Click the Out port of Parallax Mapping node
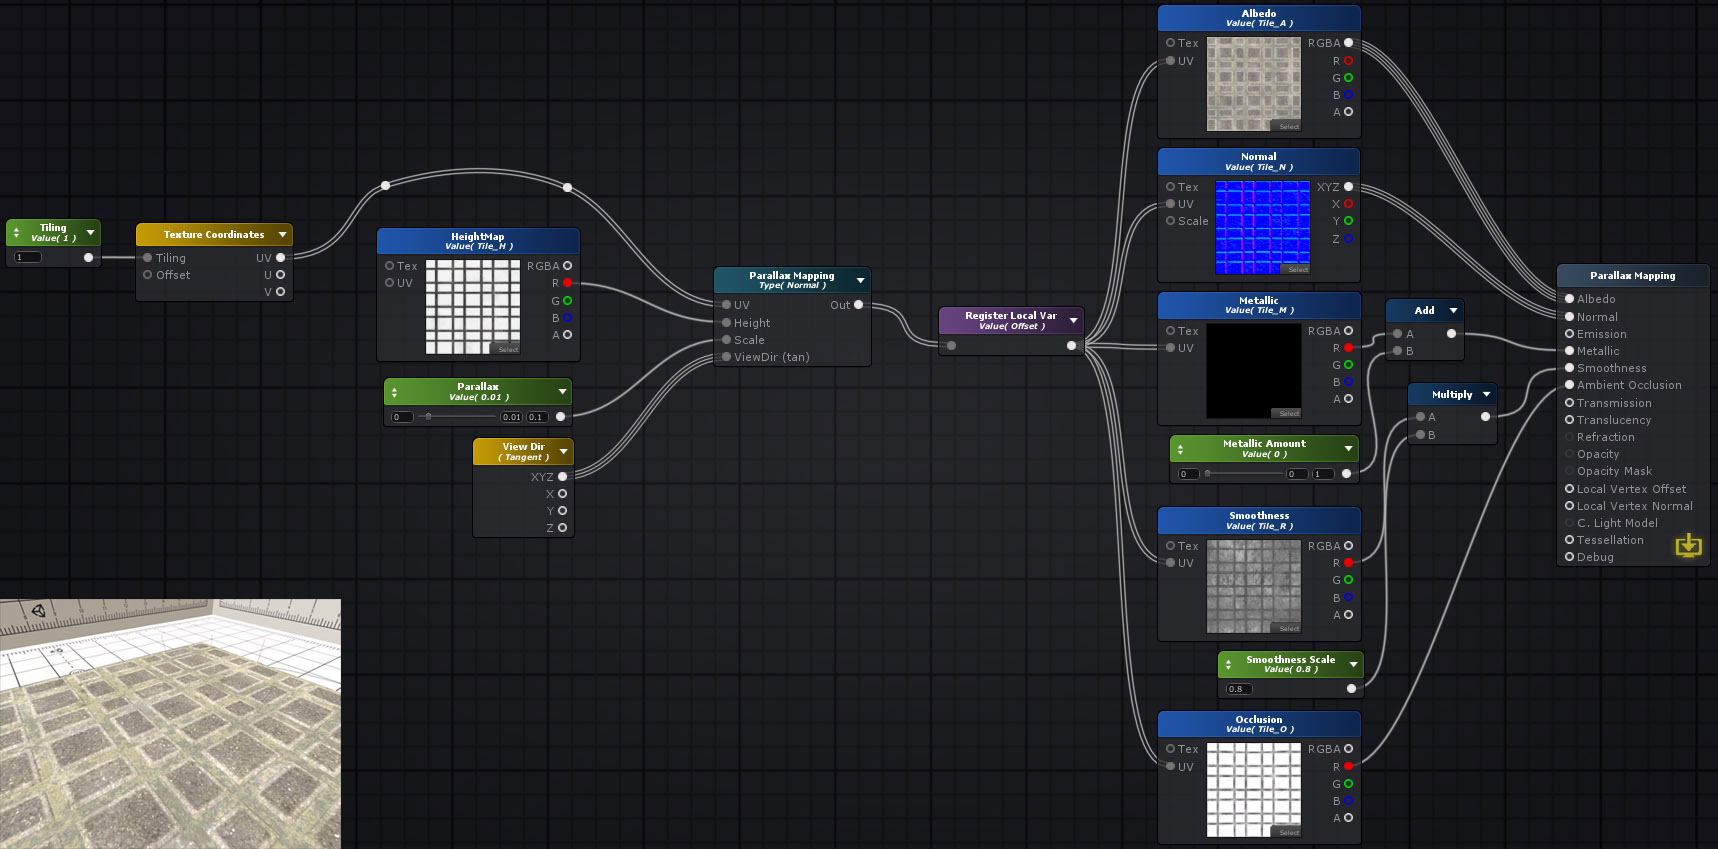The image size is (1718, 849). [x=858, y=305]
